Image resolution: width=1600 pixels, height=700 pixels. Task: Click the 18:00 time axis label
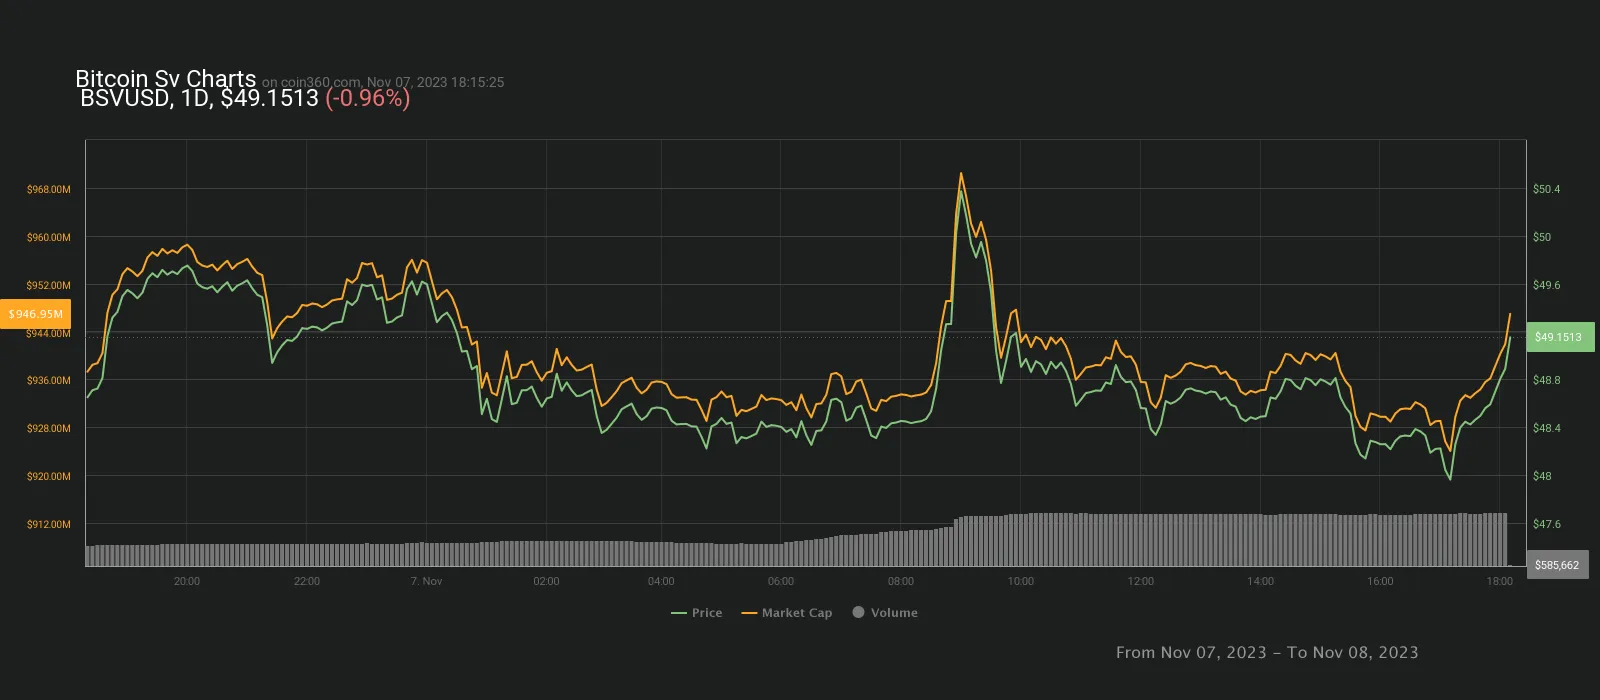(1499, 581)
